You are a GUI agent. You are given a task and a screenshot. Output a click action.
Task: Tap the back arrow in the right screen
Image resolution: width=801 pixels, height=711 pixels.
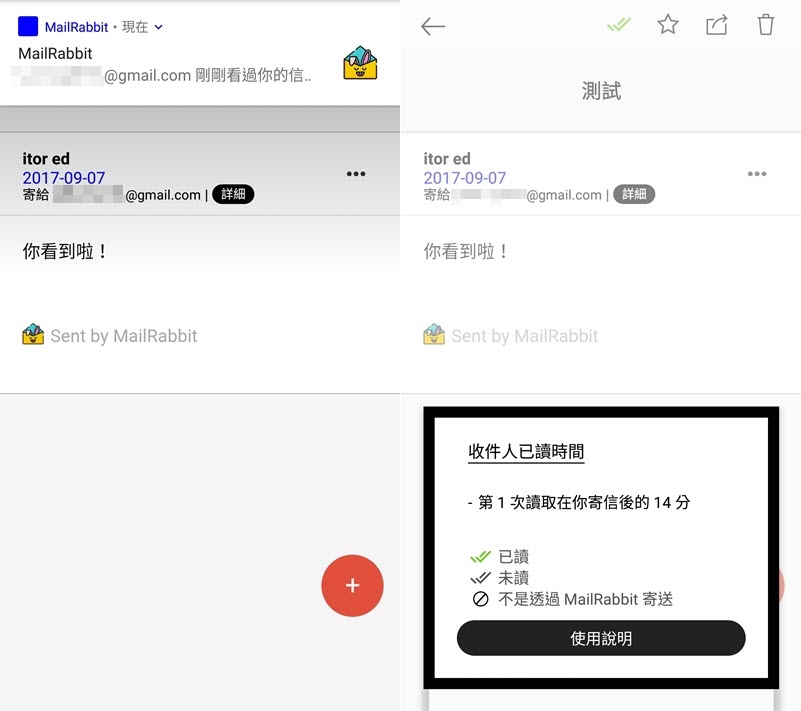coord(433,27)
